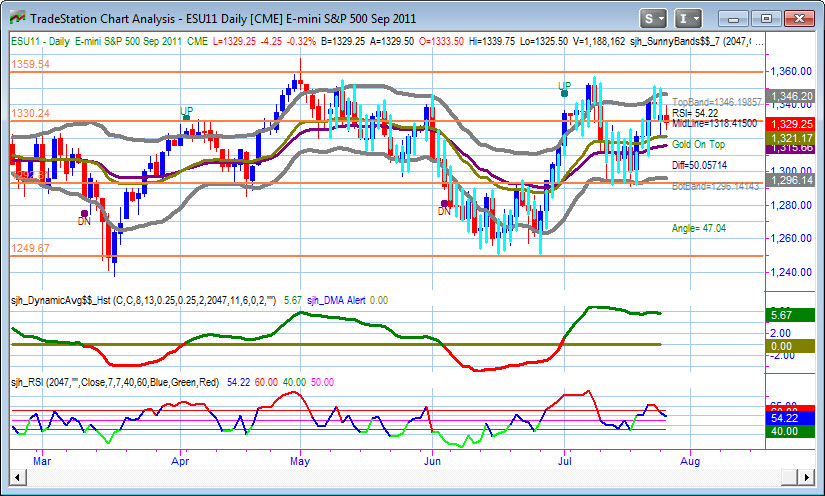Click the green 5.67 indicator value tag
Image resolution: width=825 pixels, height=496 pixels.
pos(791,315)
